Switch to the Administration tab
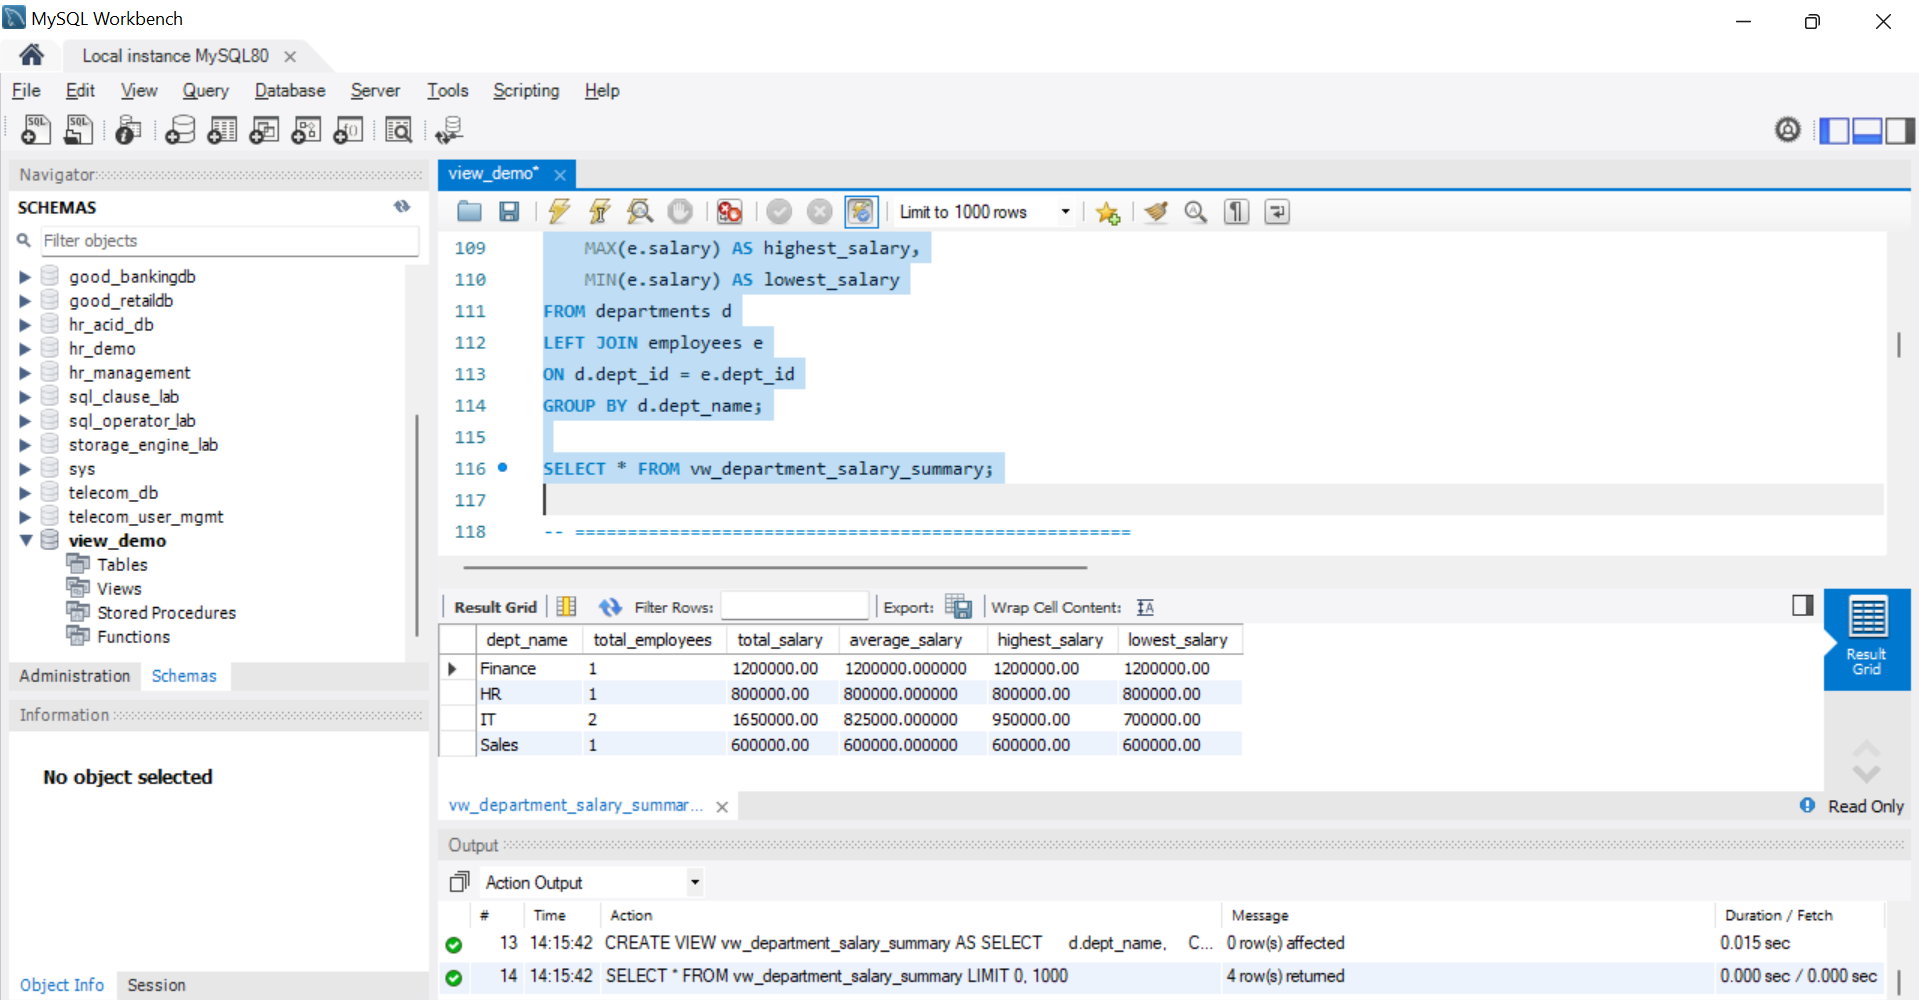 point(75,676)
